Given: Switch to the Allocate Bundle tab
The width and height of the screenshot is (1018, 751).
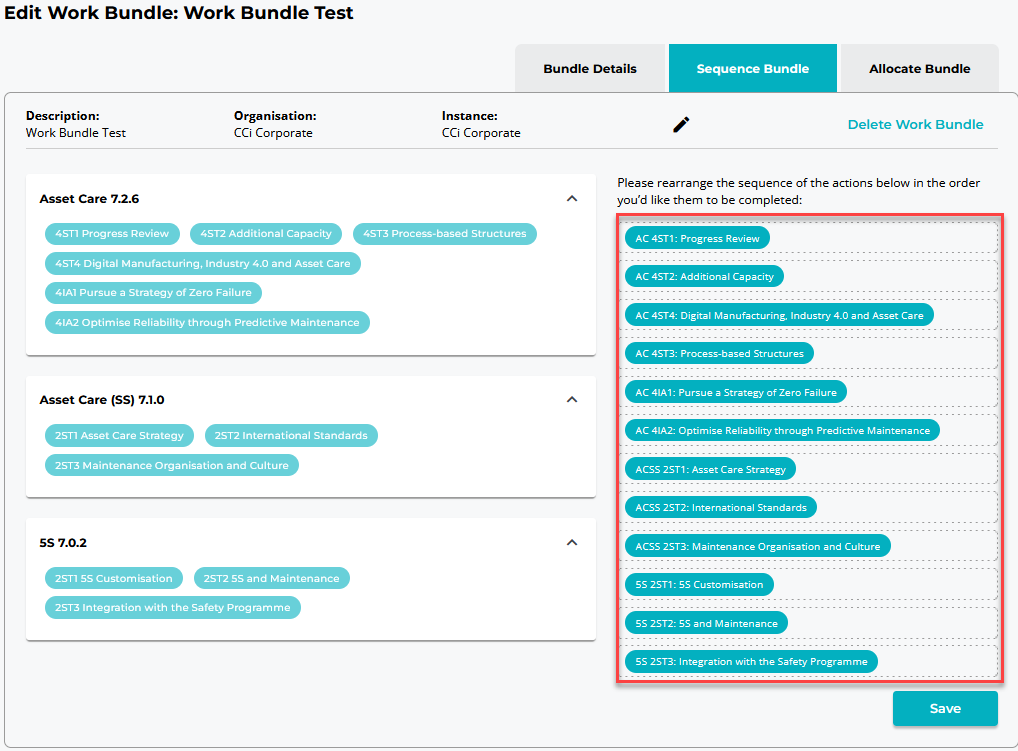Looking at the screenshot, I should (x=919, y=69).
